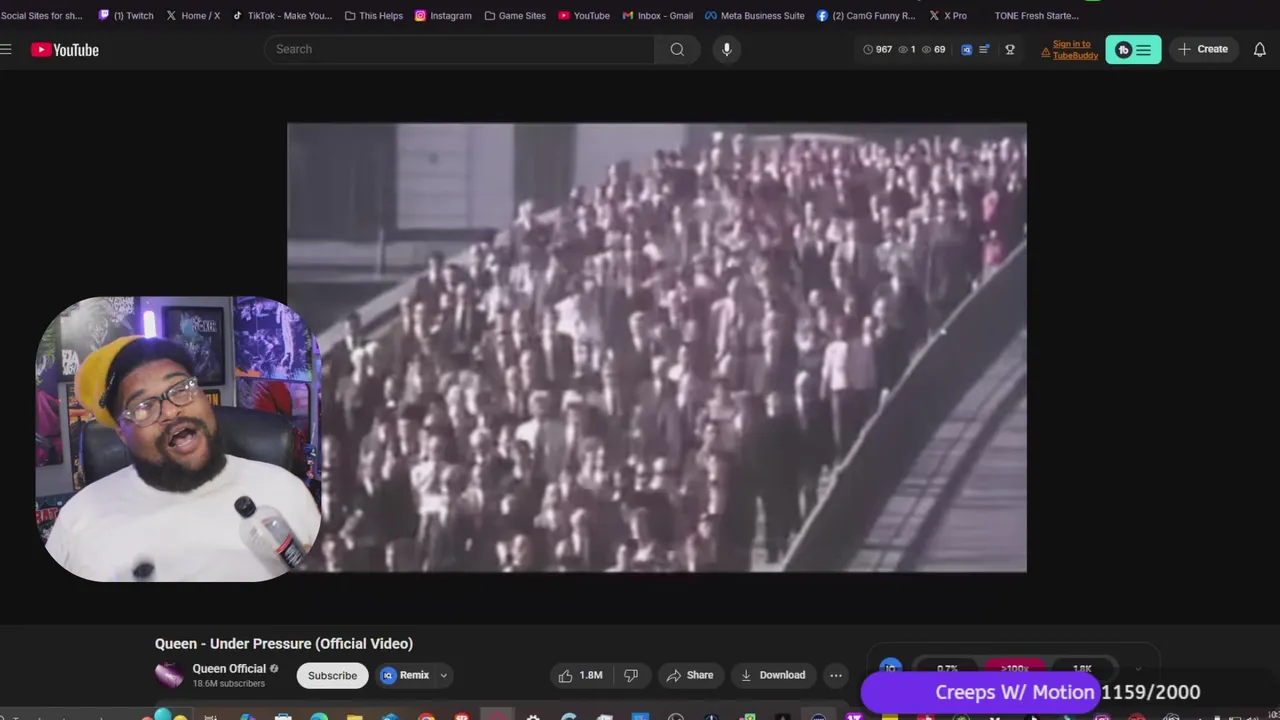1280x720 pixels.
Task: Open TikTok bookmark
Action: [x=282, y=15]
